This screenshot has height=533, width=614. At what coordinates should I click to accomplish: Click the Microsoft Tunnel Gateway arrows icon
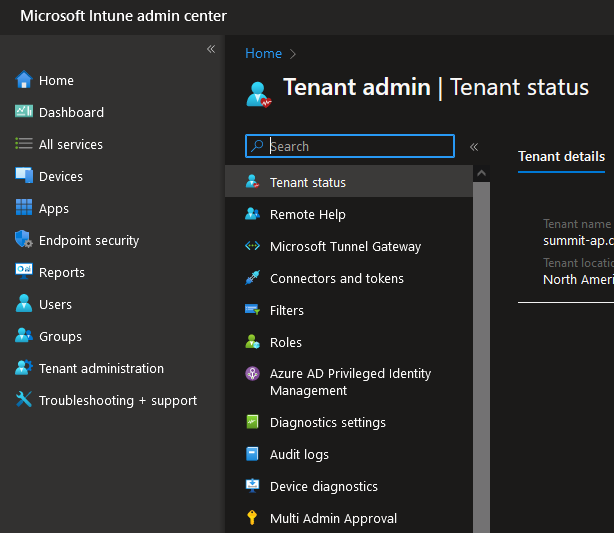(253, 246)
